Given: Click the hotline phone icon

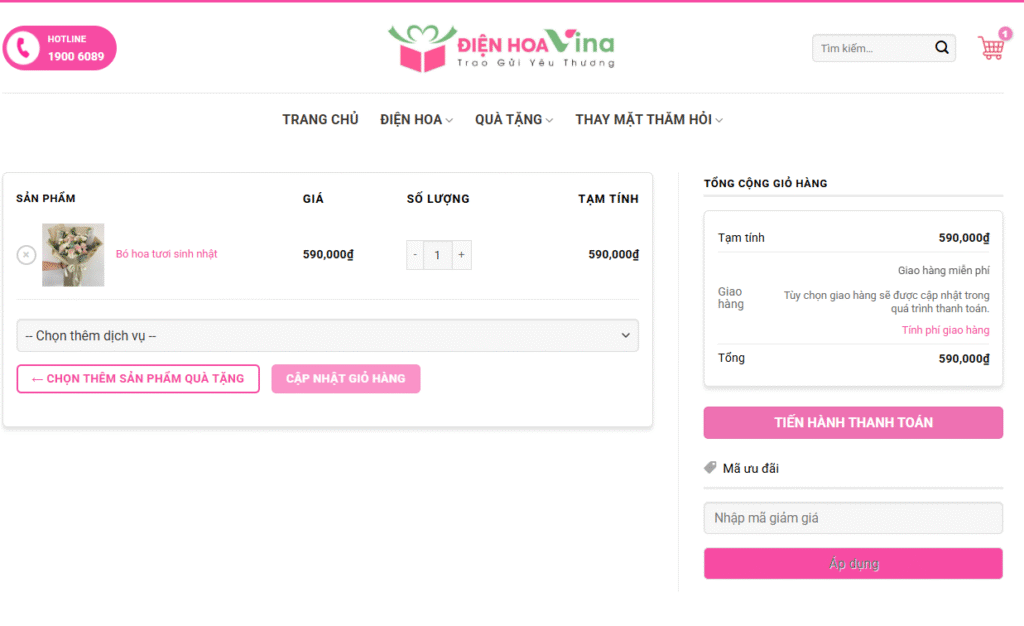Looking at the screenshot, I should pos(24,48).
